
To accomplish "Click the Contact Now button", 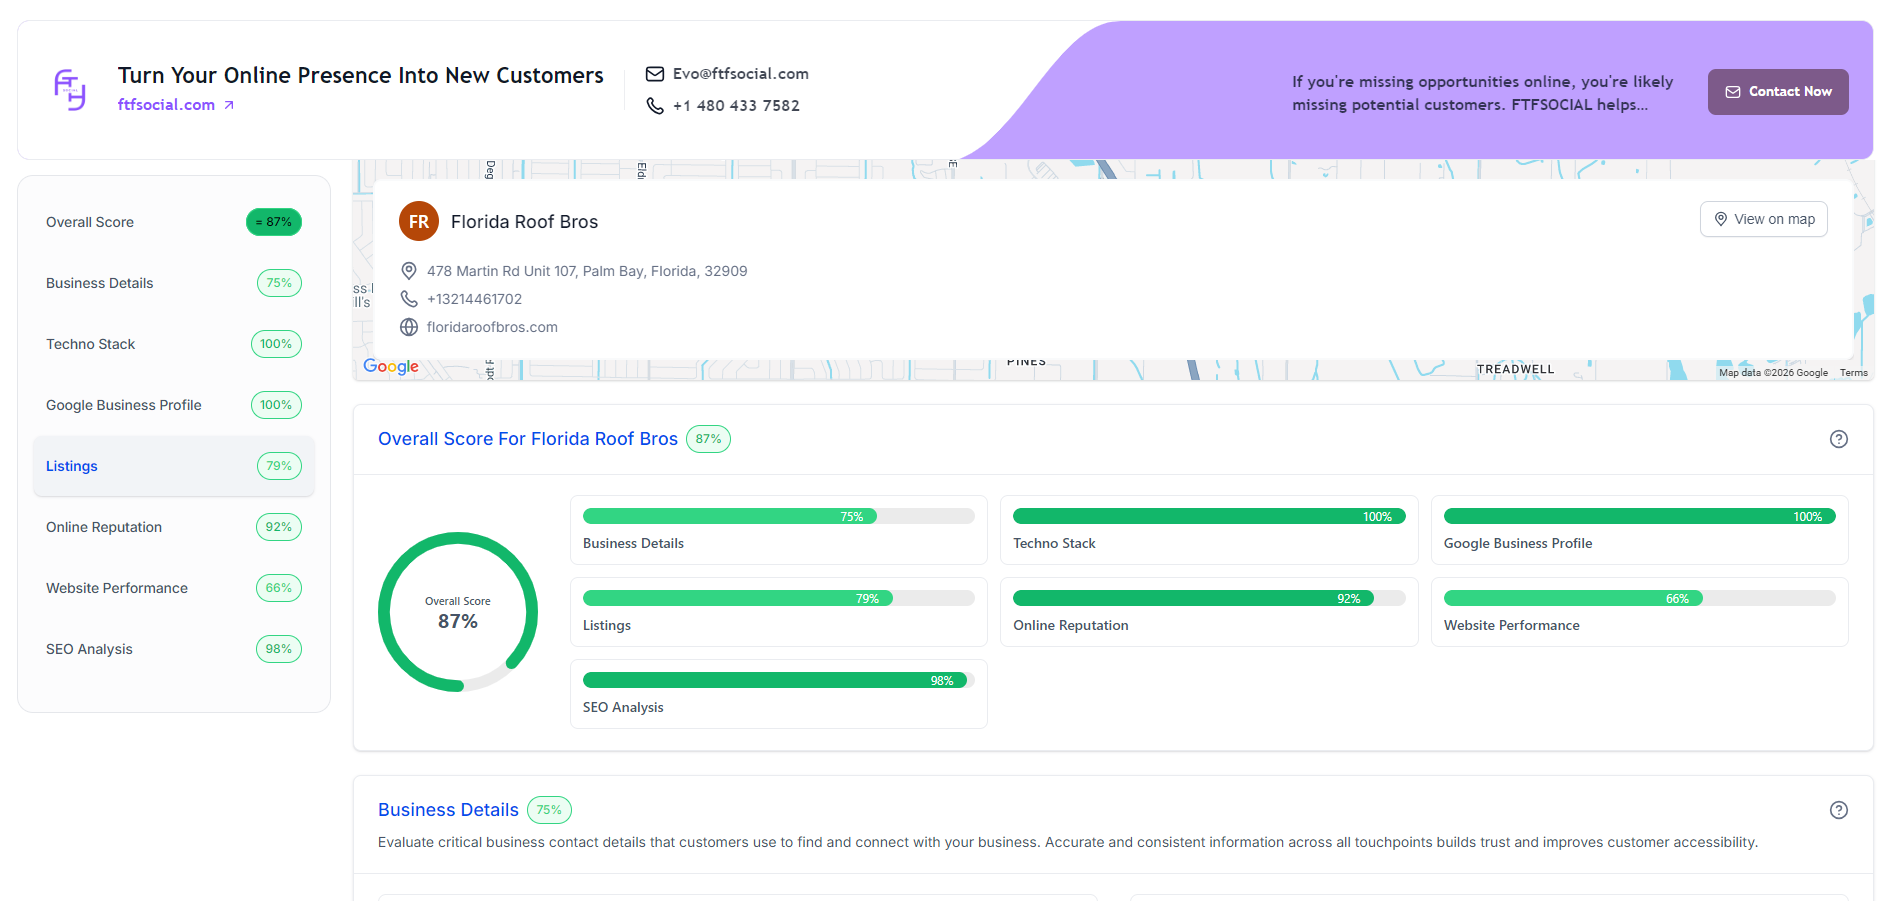I will 1778,91.
